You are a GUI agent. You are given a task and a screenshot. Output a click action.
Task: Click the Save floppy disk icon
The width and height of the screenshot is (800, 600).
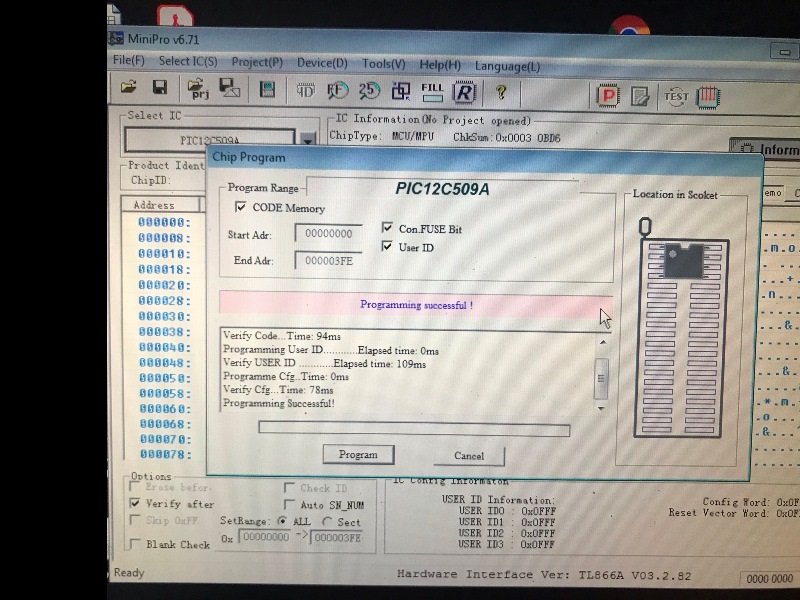(x=159, y=89)
